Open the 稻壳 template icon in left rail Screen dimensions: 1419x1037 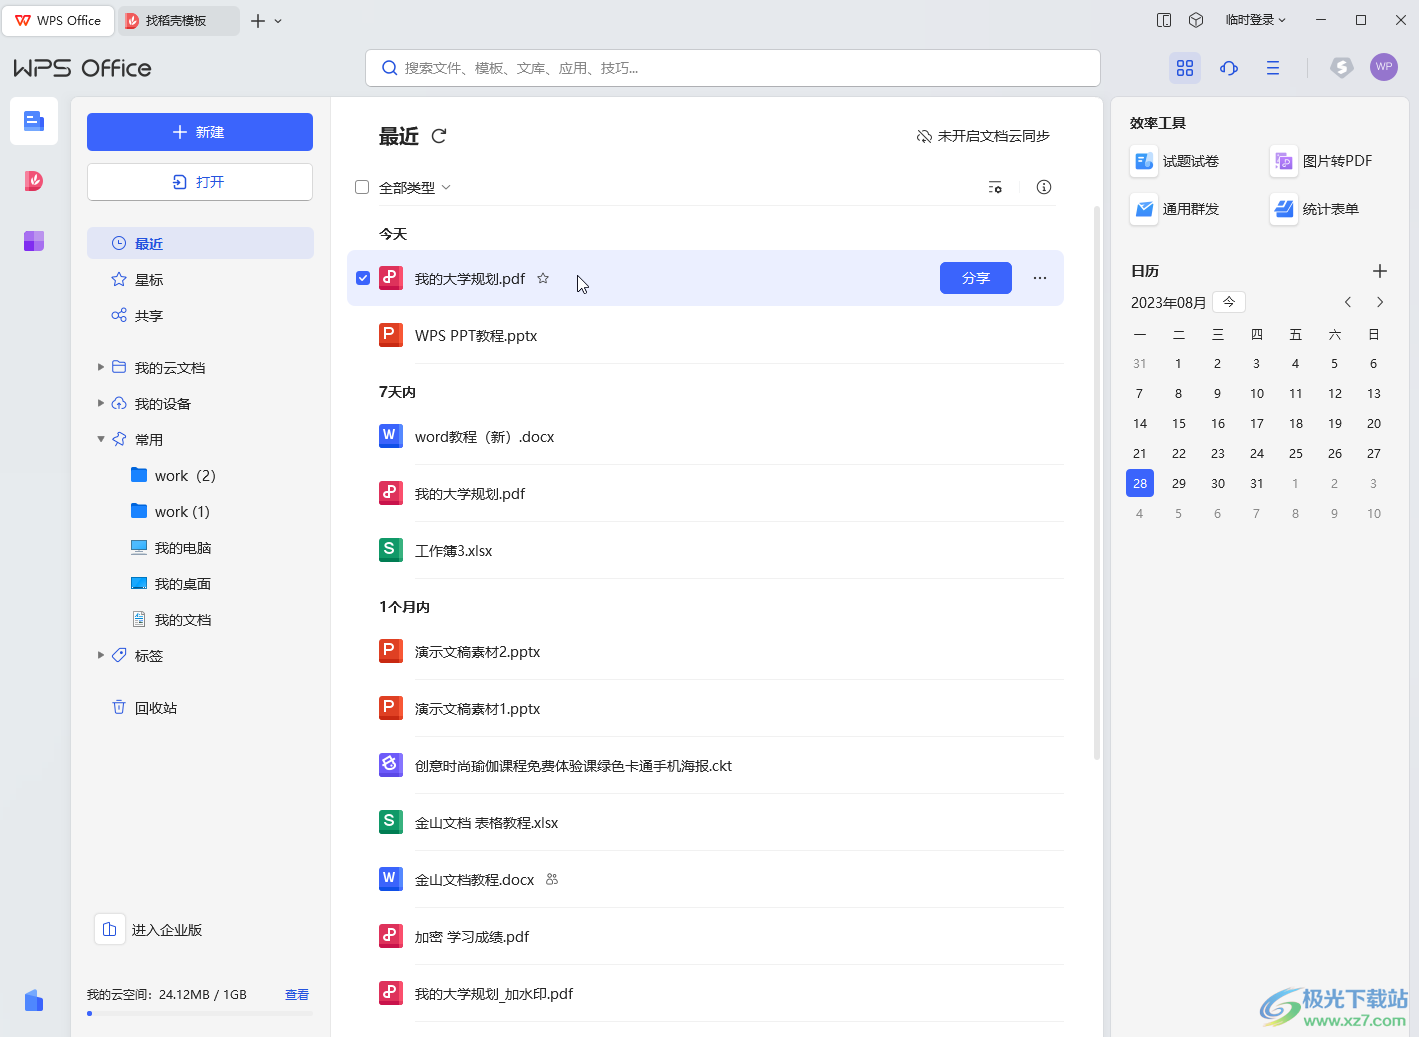34,181
